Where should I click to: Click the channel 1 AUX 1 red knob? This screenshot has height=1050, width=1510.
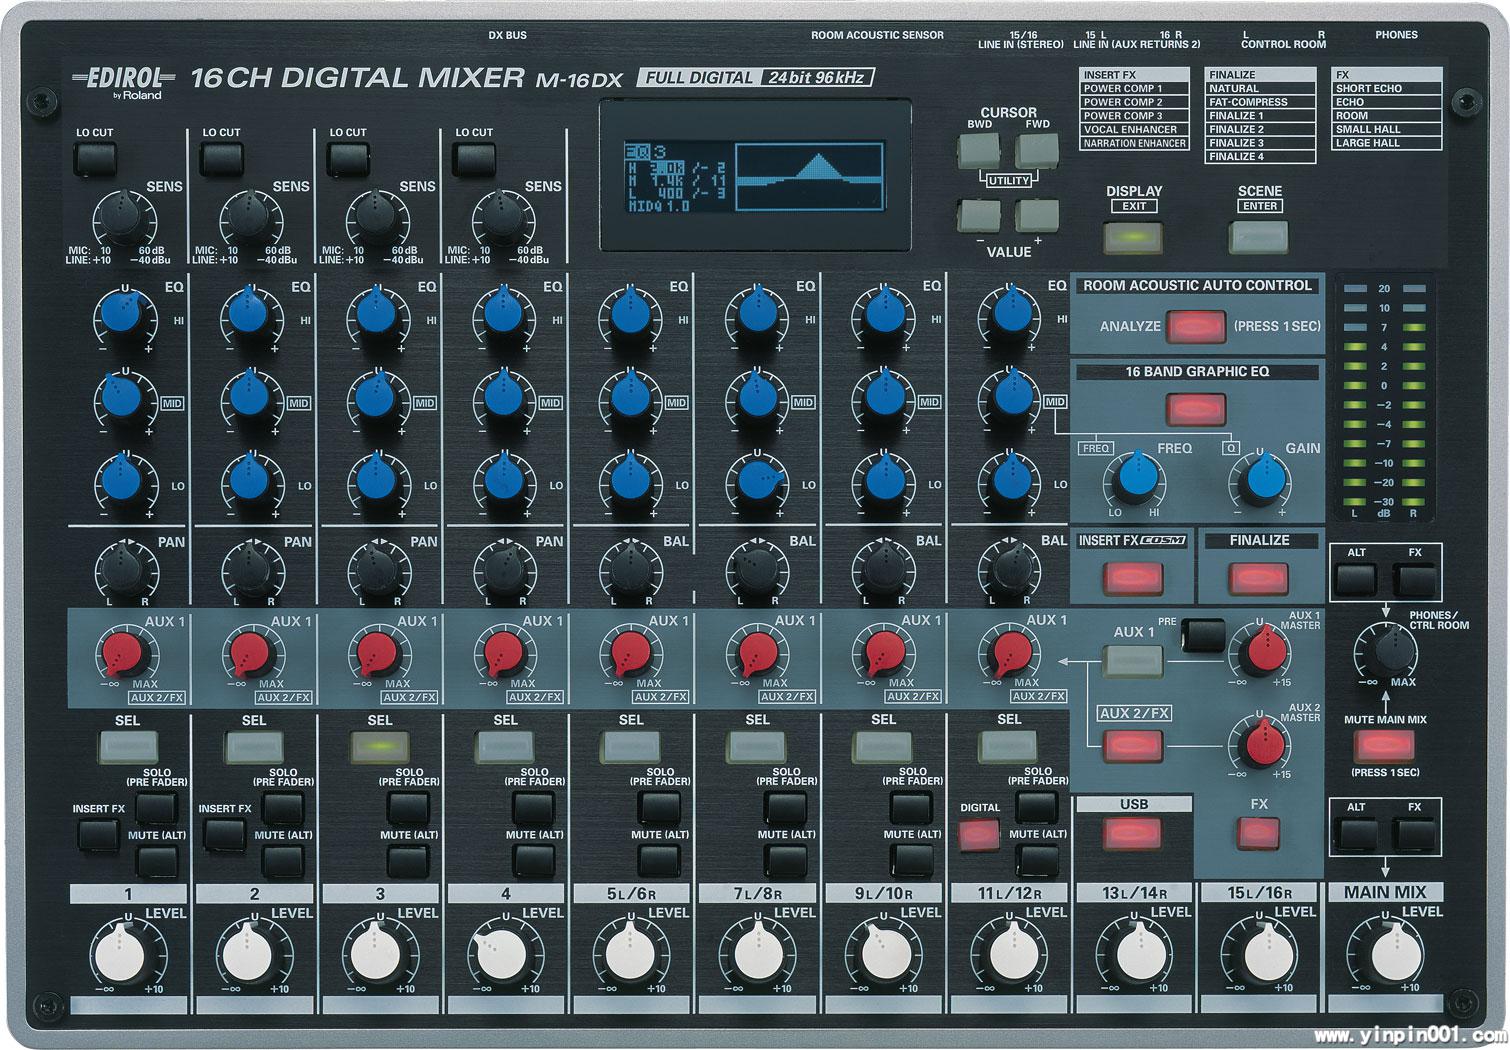(x=125, y=654)
